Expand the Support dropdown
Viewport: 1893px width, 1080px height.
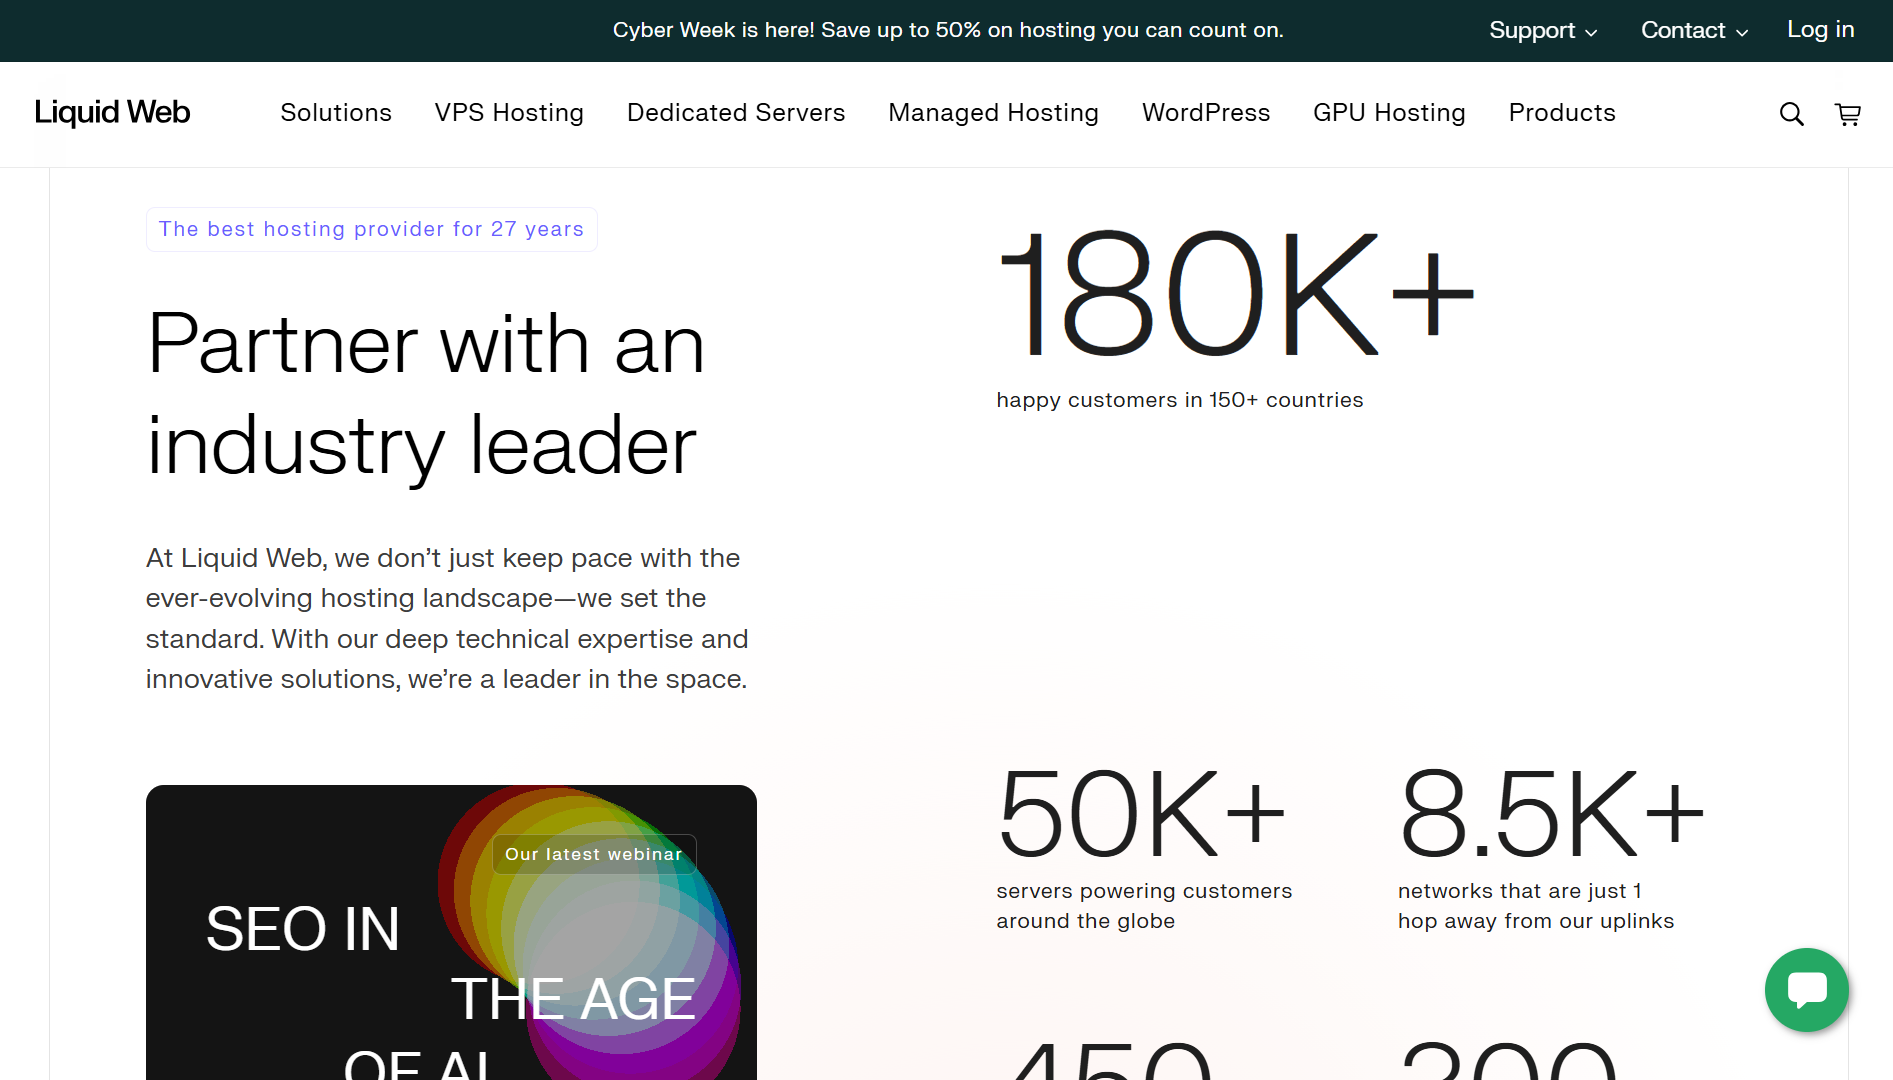1542,31
